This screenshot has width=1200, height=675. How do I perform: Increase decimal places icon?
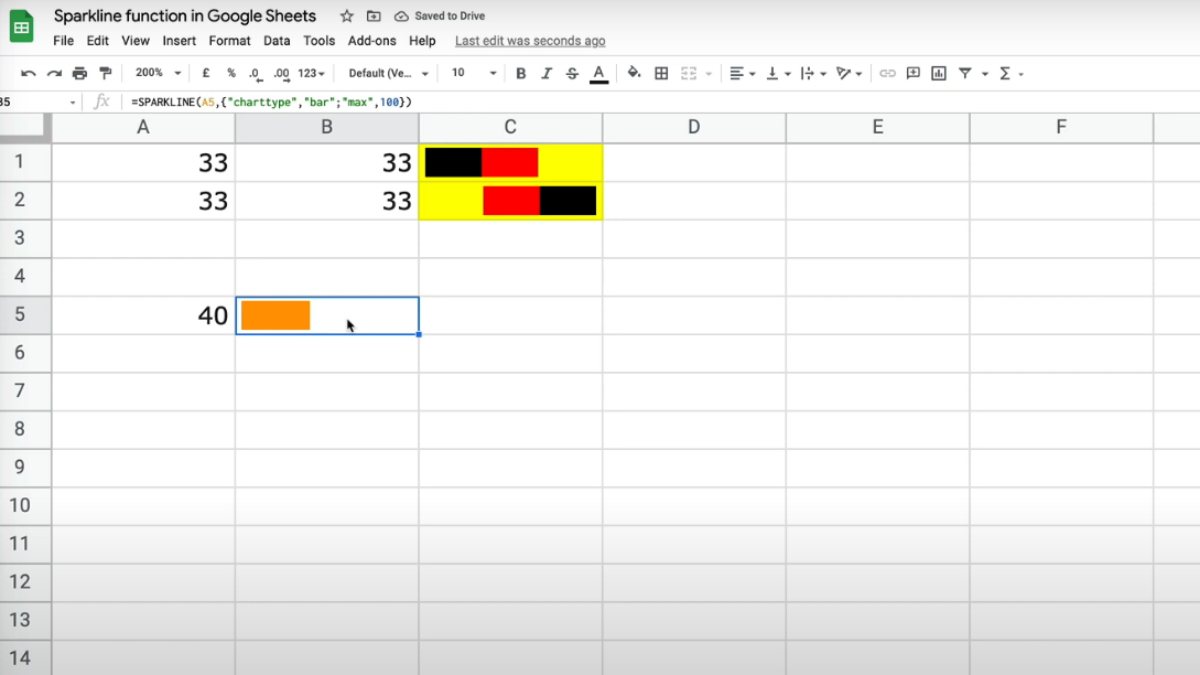[282, 73]
